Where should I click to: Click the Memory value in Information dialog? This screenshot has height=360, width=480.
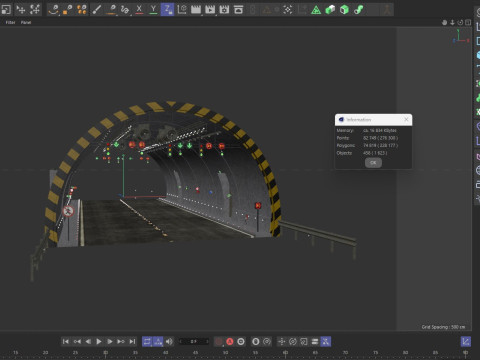[x=380, y=130]
